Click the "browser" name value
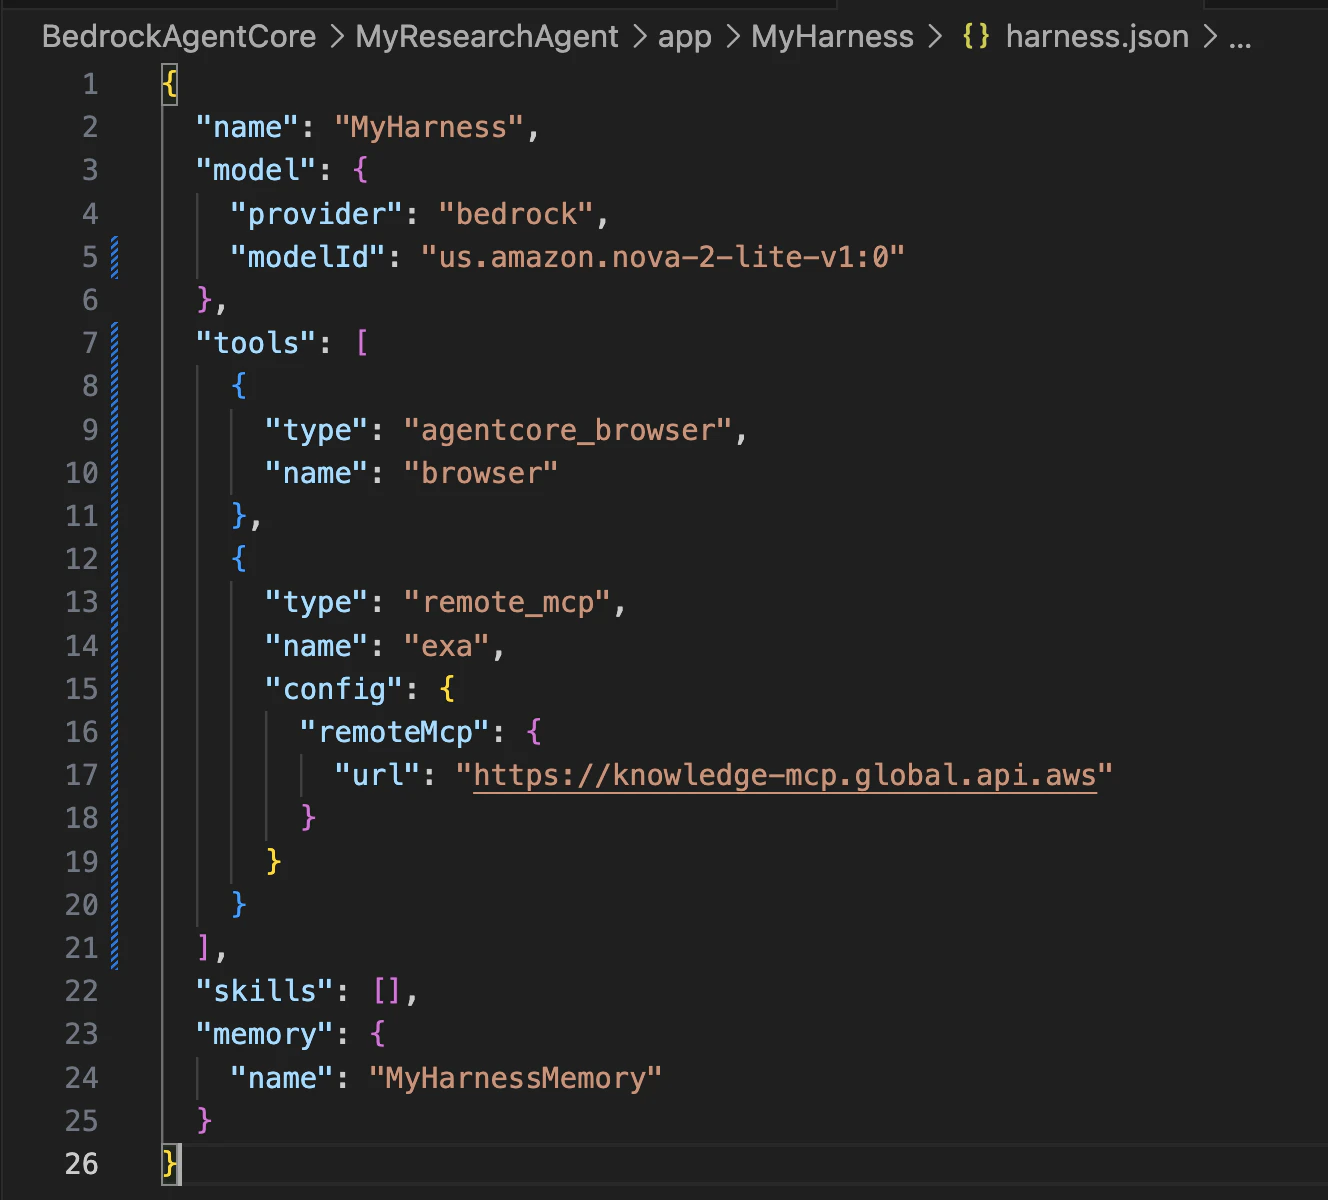Viewport: 1328px width, 1200px height. (x=481, y=473)
